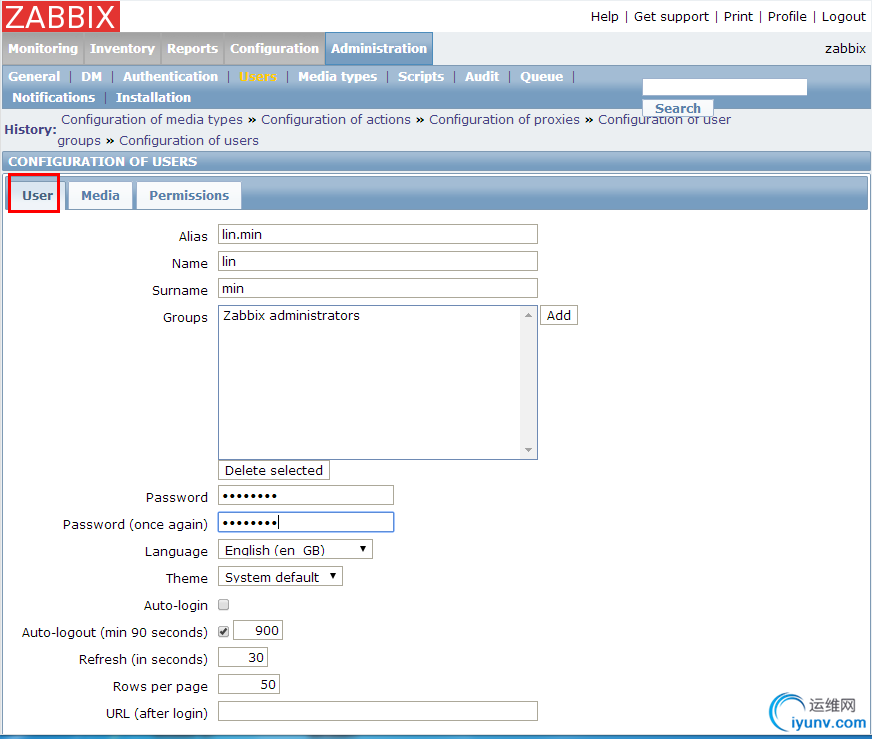Viewport: 872px width, 739px height.
Task: Open history link Configuration of proxies
Action: tap(504, 120)
